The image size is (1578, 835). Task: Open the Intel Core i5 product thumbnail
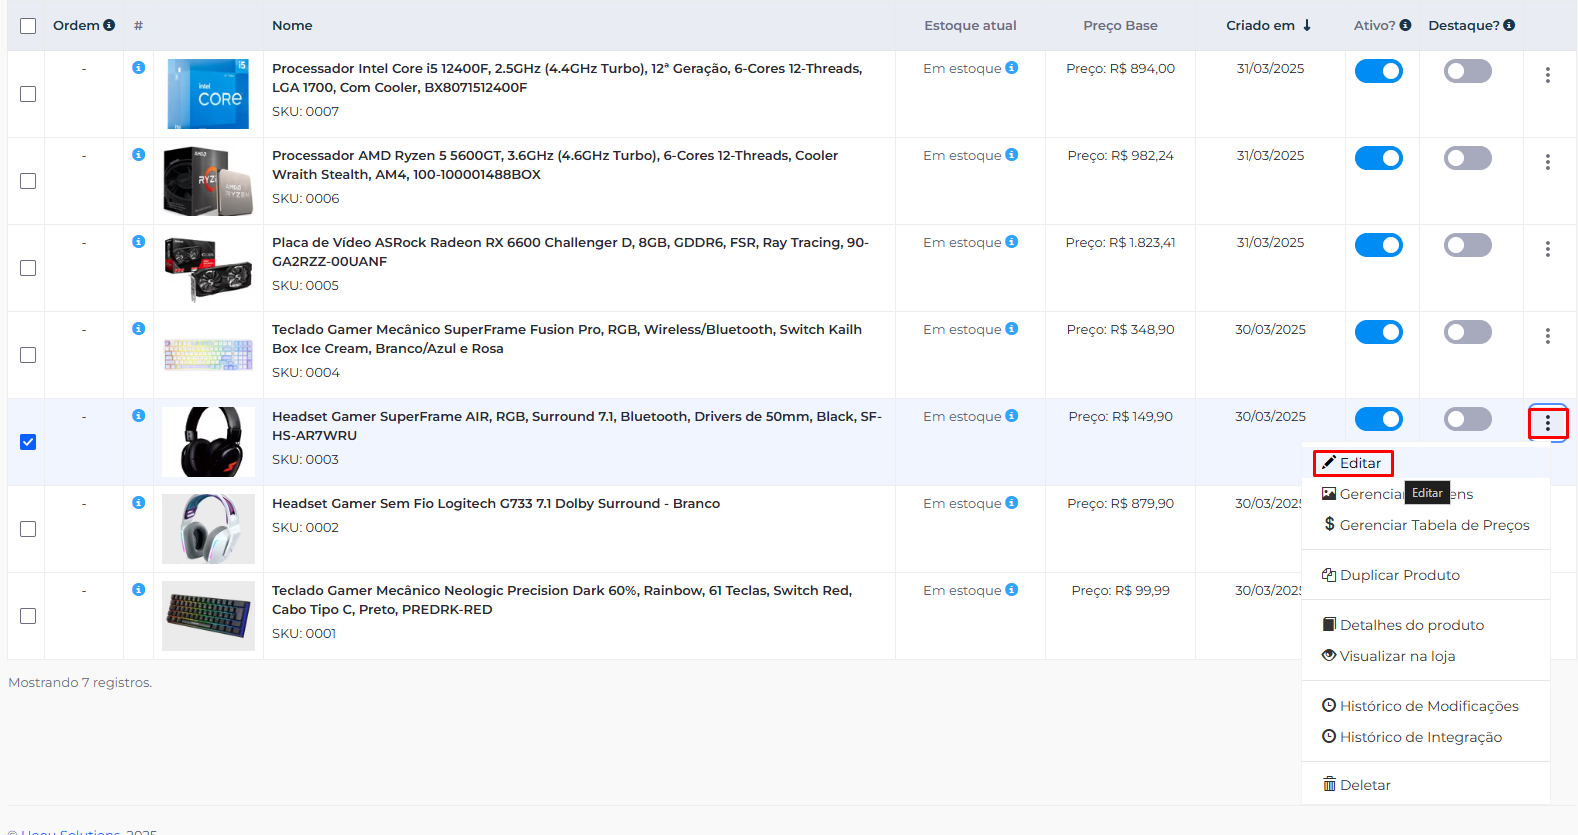pos(208,94)
